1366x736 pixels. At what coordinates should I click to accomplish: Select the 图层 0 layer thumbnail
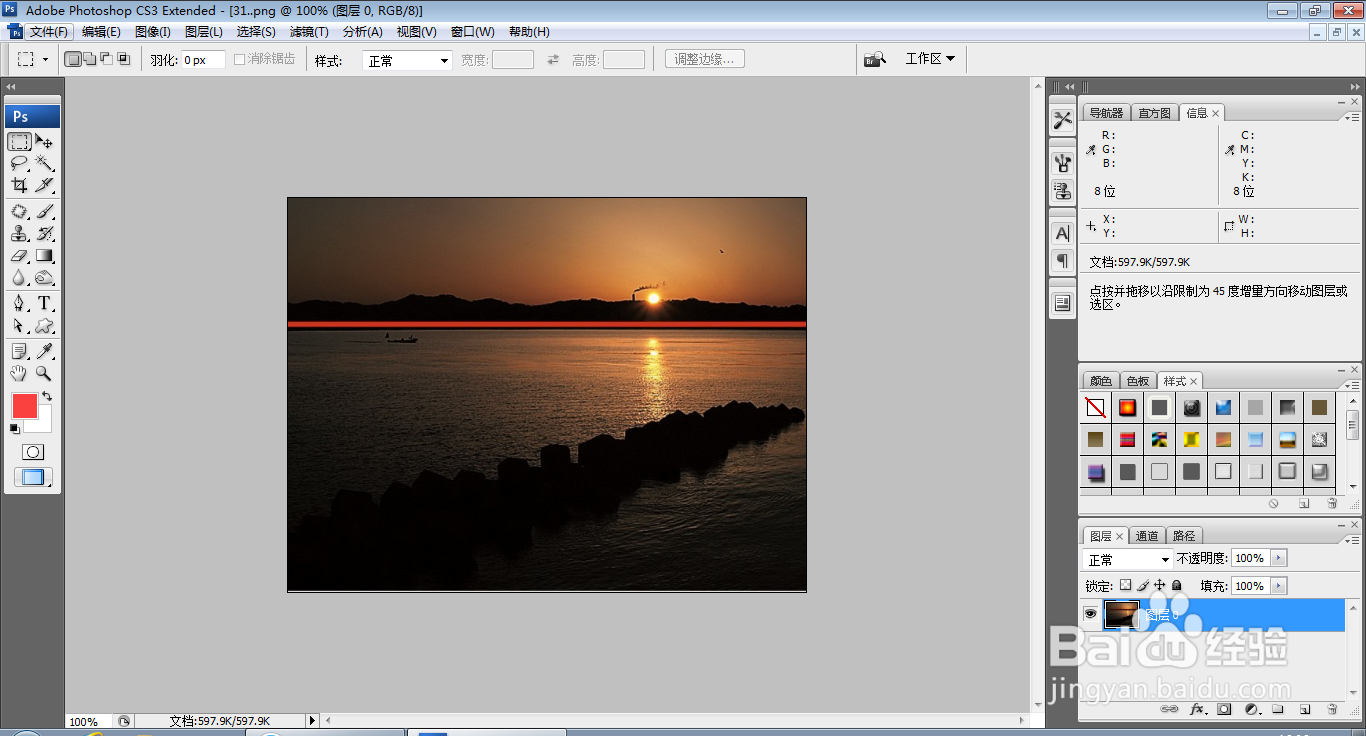point(1121,614)
